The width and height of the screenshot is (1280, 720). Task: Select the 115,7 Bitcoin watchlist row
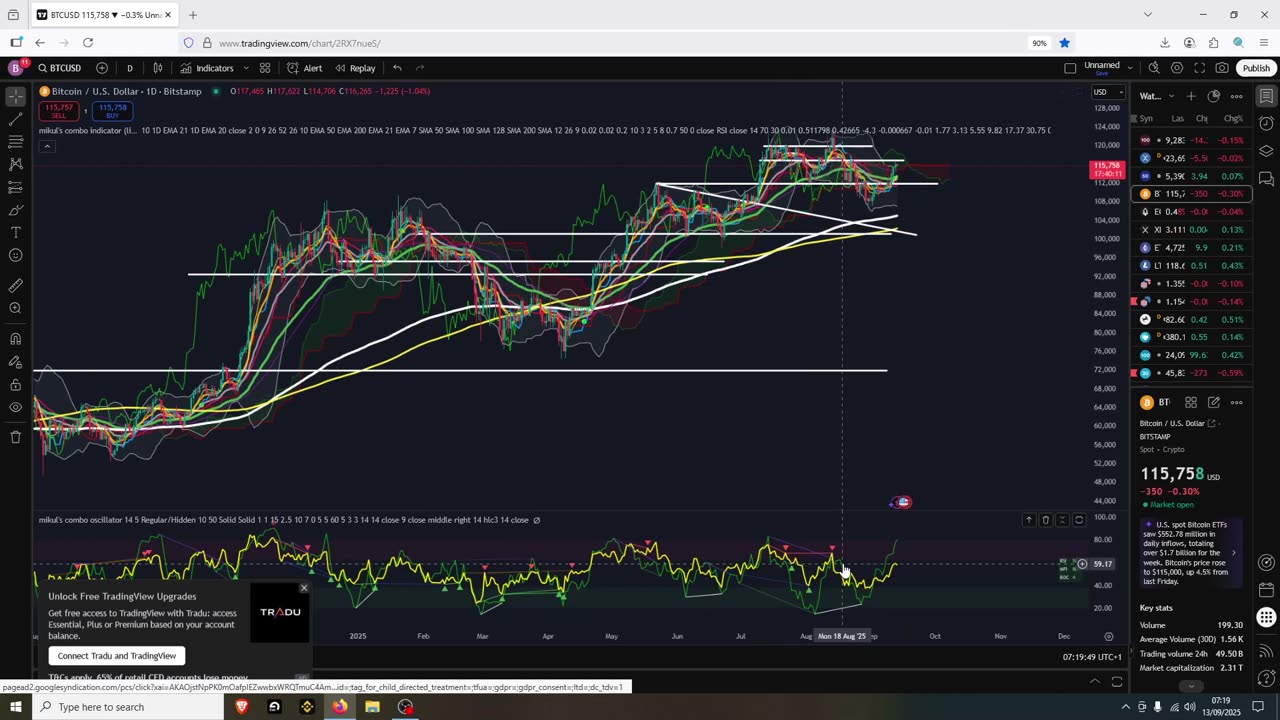pos(1191,194)
